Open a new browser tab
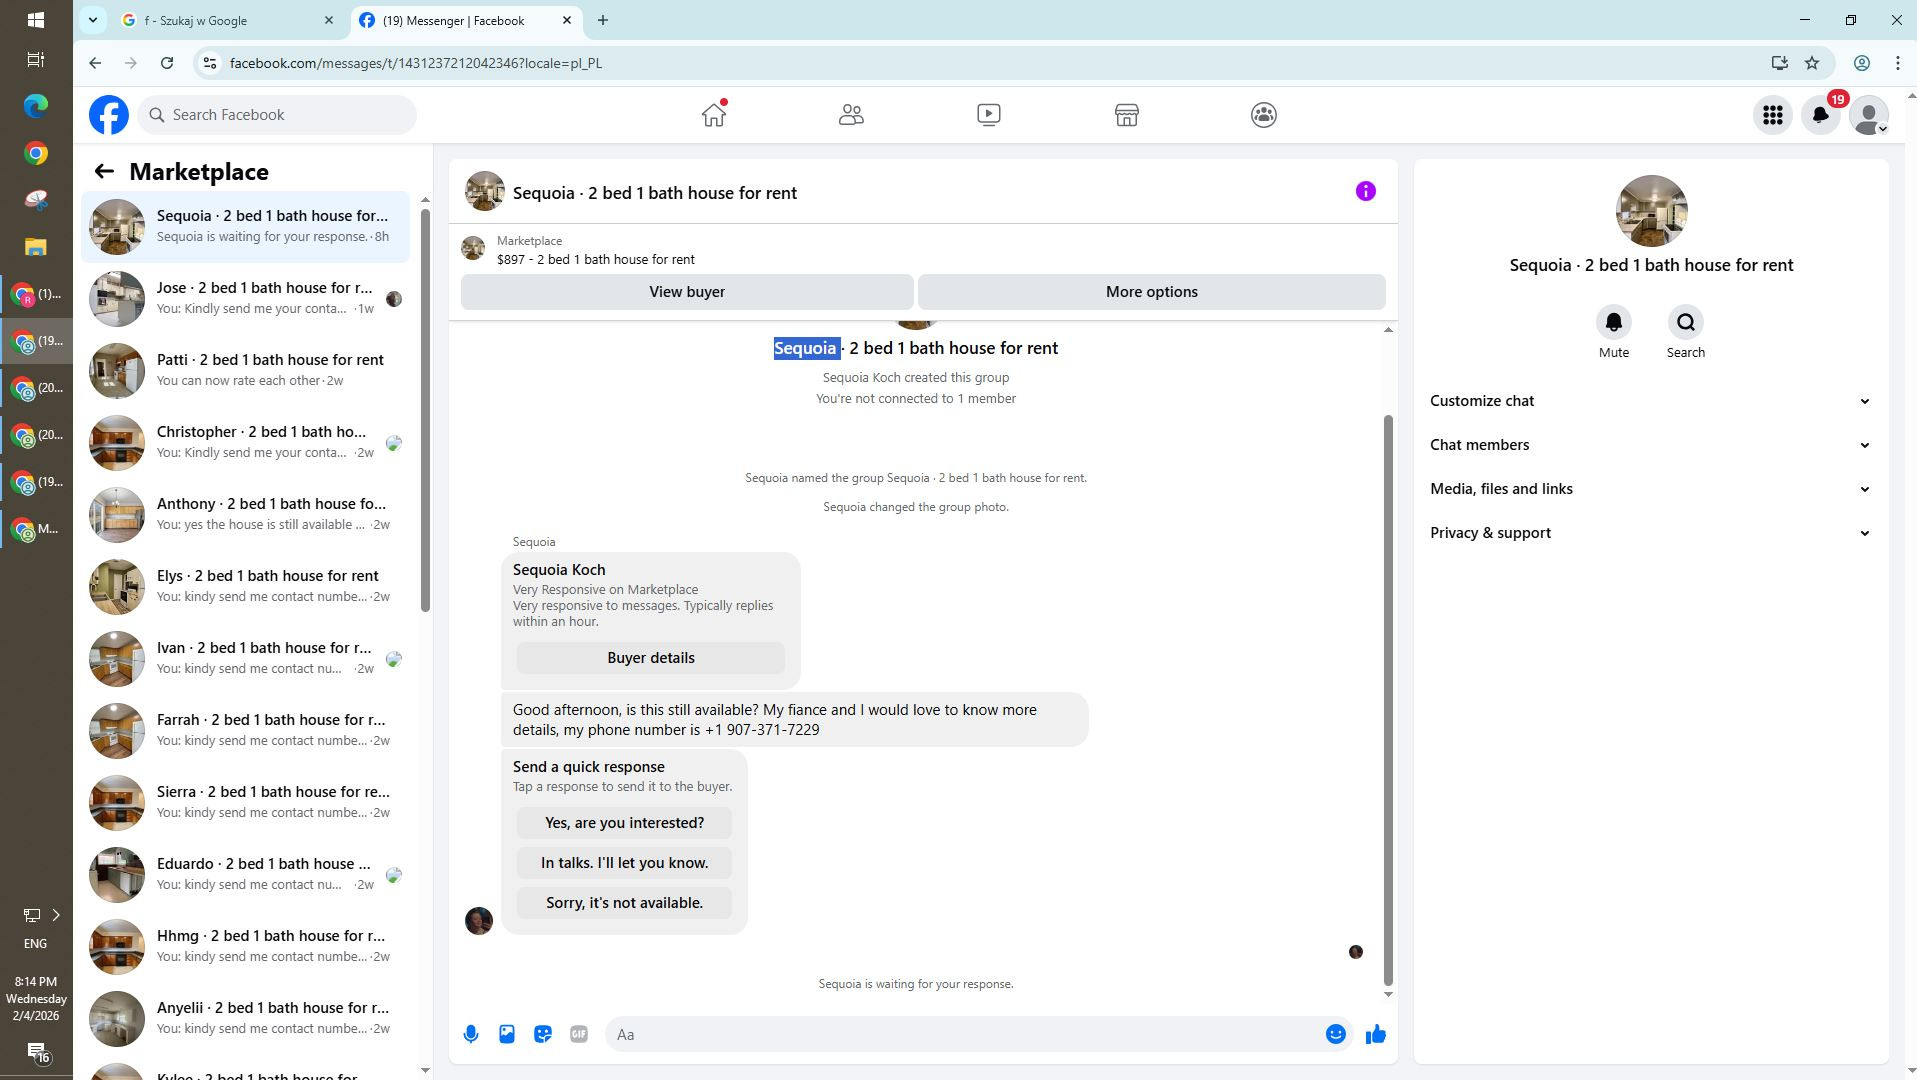 coord(602,20)
